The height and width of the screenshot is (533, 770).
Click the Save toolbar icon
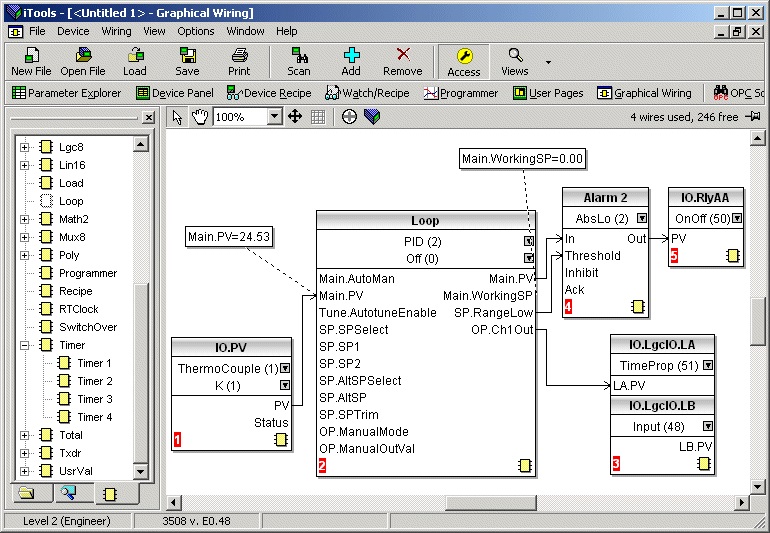(187, 62)
